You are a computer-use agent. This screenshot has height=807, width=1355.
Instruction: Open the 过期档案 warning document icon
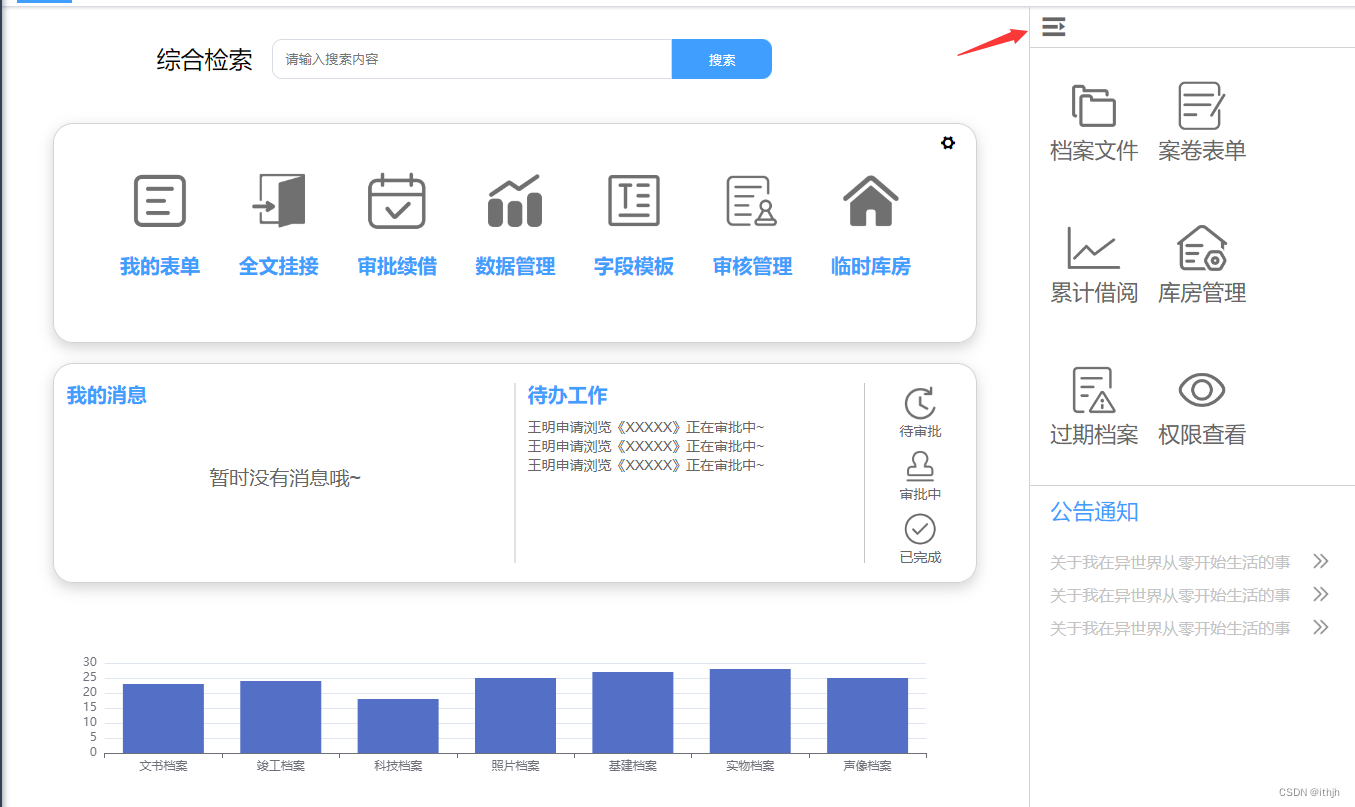1093,390
